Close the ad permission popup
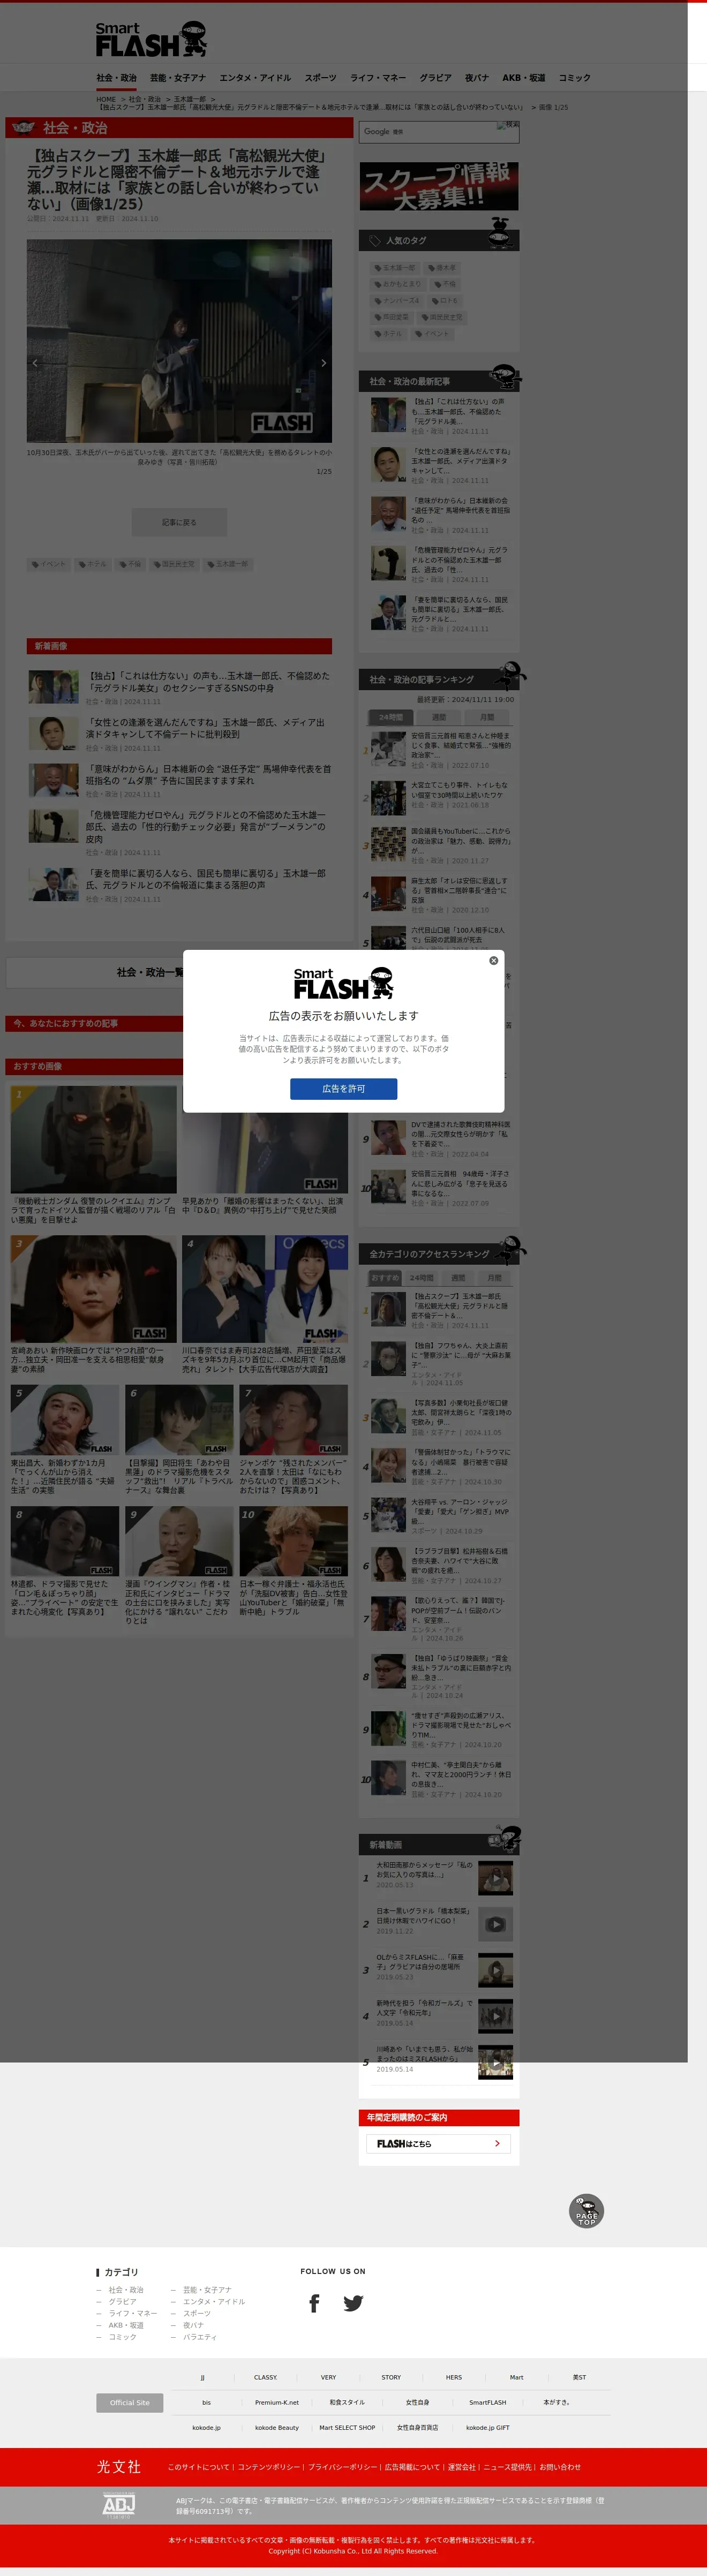Viewport: 707px width, 2576px height. 493,960
